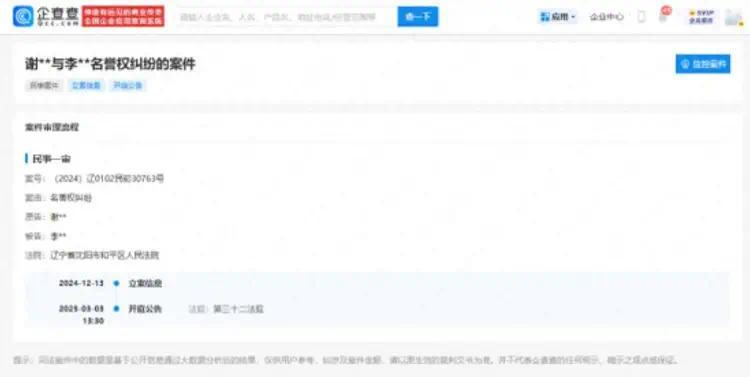Expand the 应用 dropdown menu
The width and height of the screenshot is (750, 377).
point(558,17)
